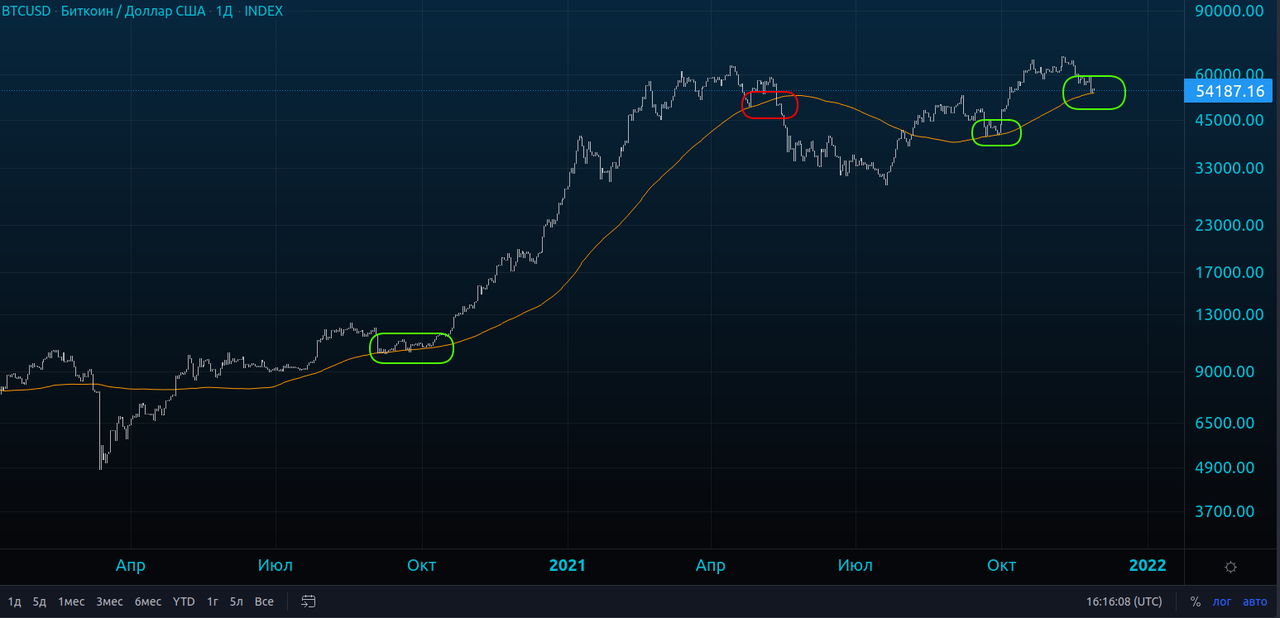
Task: Select the YTD time range
Action: tap(184, 602)
